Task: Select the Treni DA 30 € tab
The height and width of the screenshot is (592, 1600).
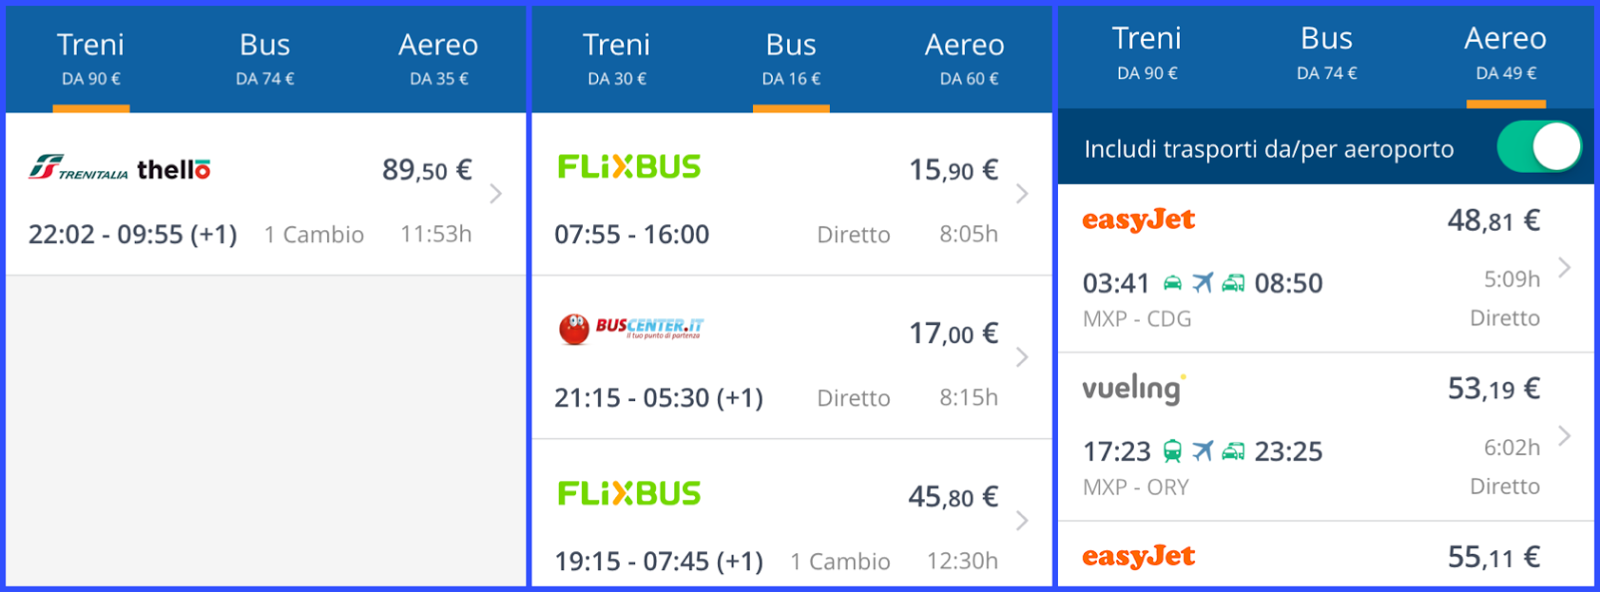Action: click(616, 58)
